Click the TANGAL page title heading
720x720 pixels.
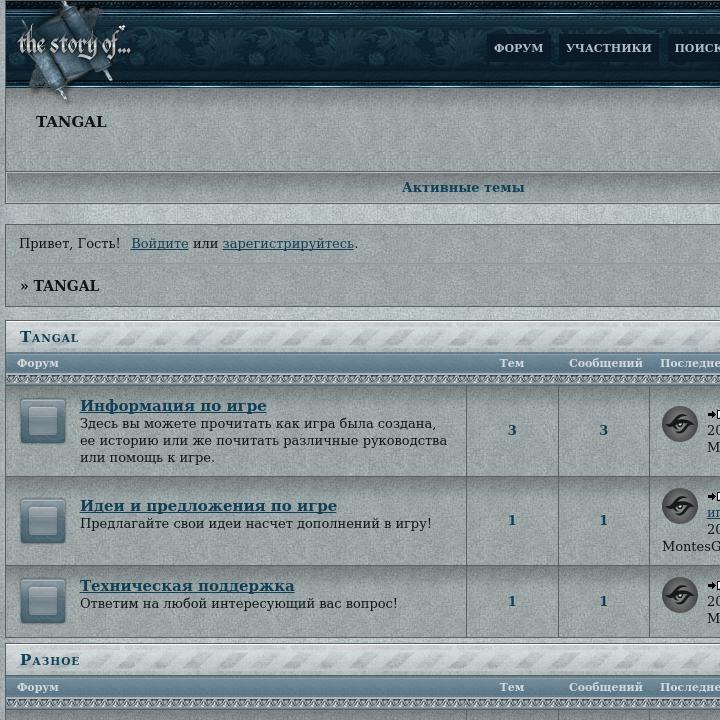(x=71, y=122)
